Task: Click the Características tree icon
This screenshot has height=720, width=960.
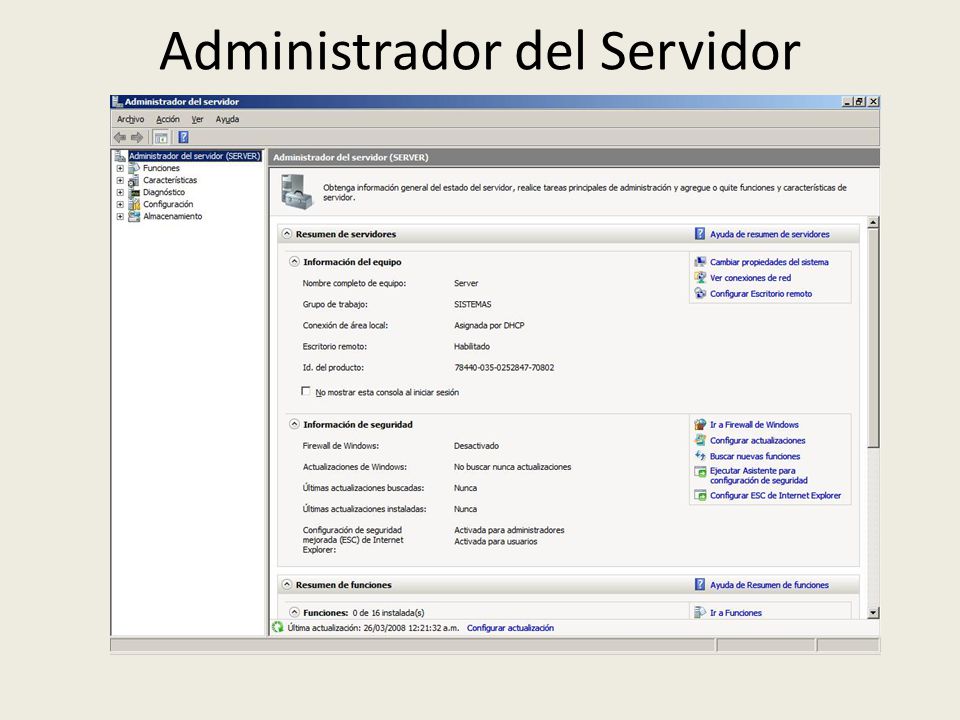Action: 134,180
